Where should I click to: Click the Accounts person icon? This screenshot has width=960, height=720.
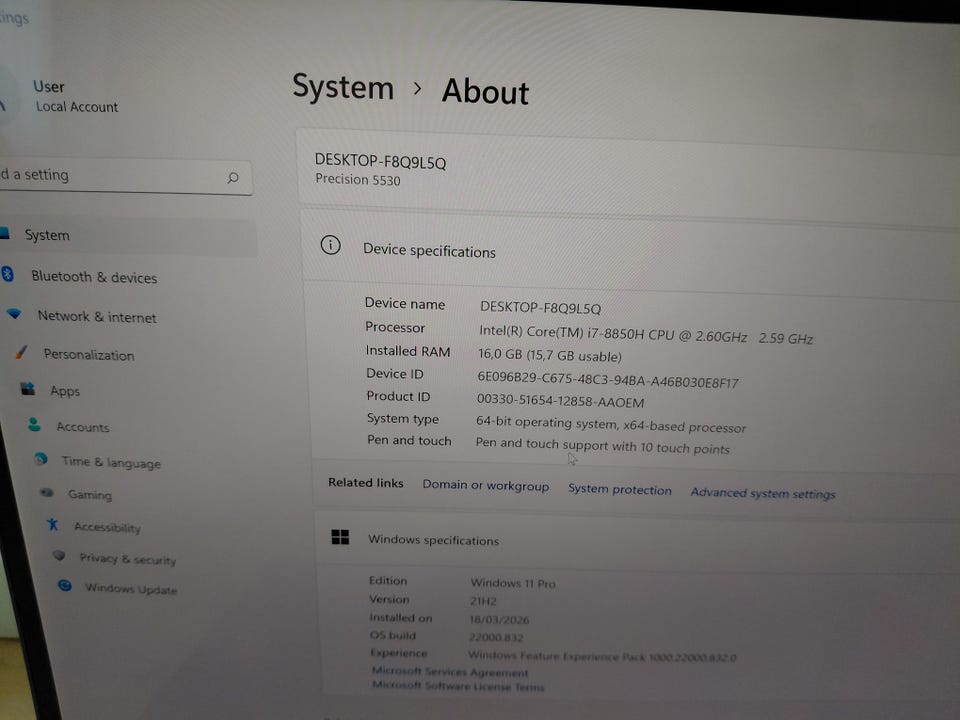pyautogui.click(x=34, y=424)
